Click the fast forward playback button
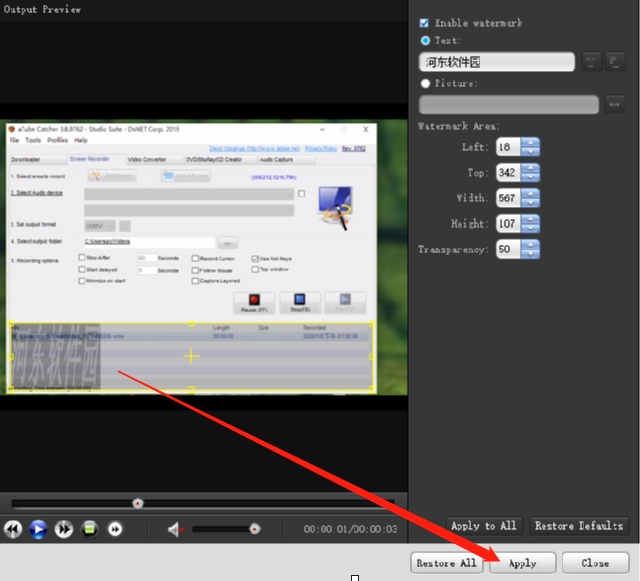Screen dimensions: 640x581 (x=63, y=529)
